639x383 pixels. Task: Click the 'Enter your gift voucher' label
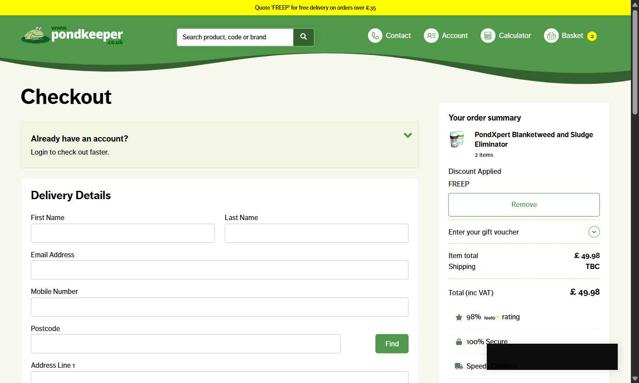[483, 232]
